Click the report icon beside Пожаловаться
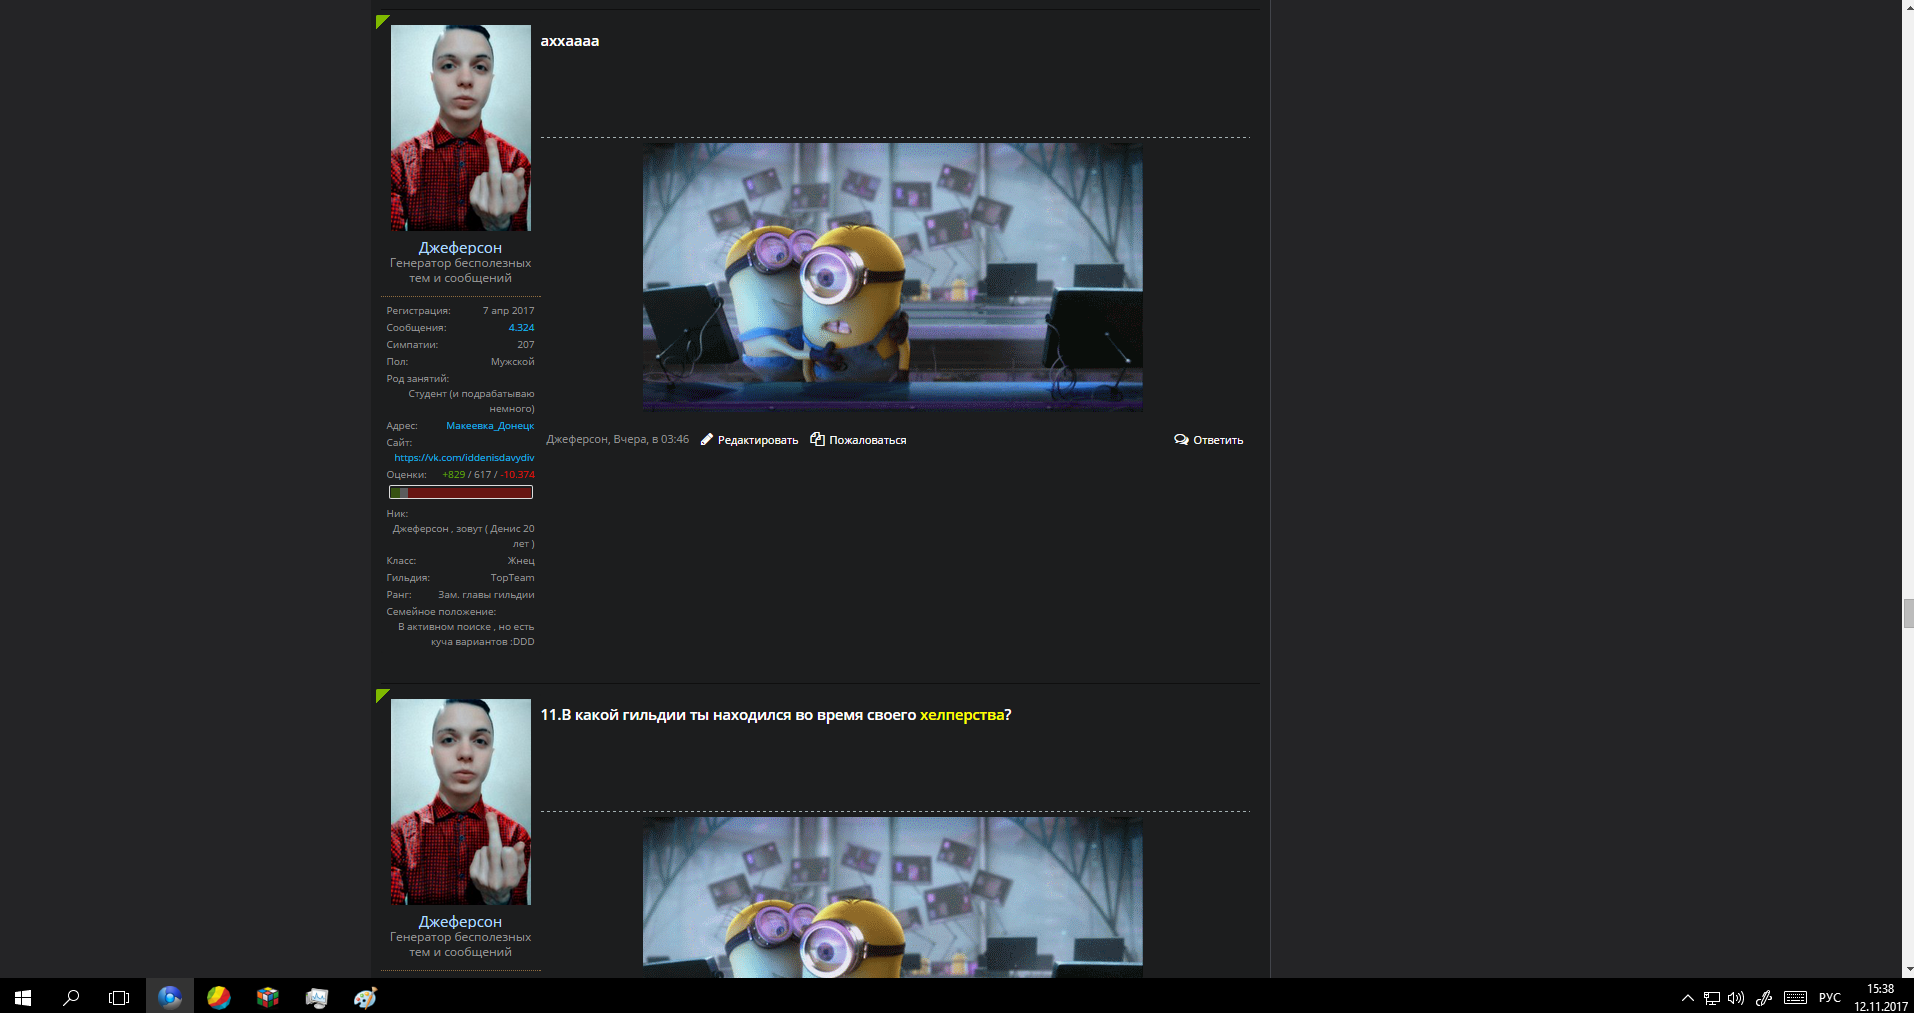 [817, 440]
